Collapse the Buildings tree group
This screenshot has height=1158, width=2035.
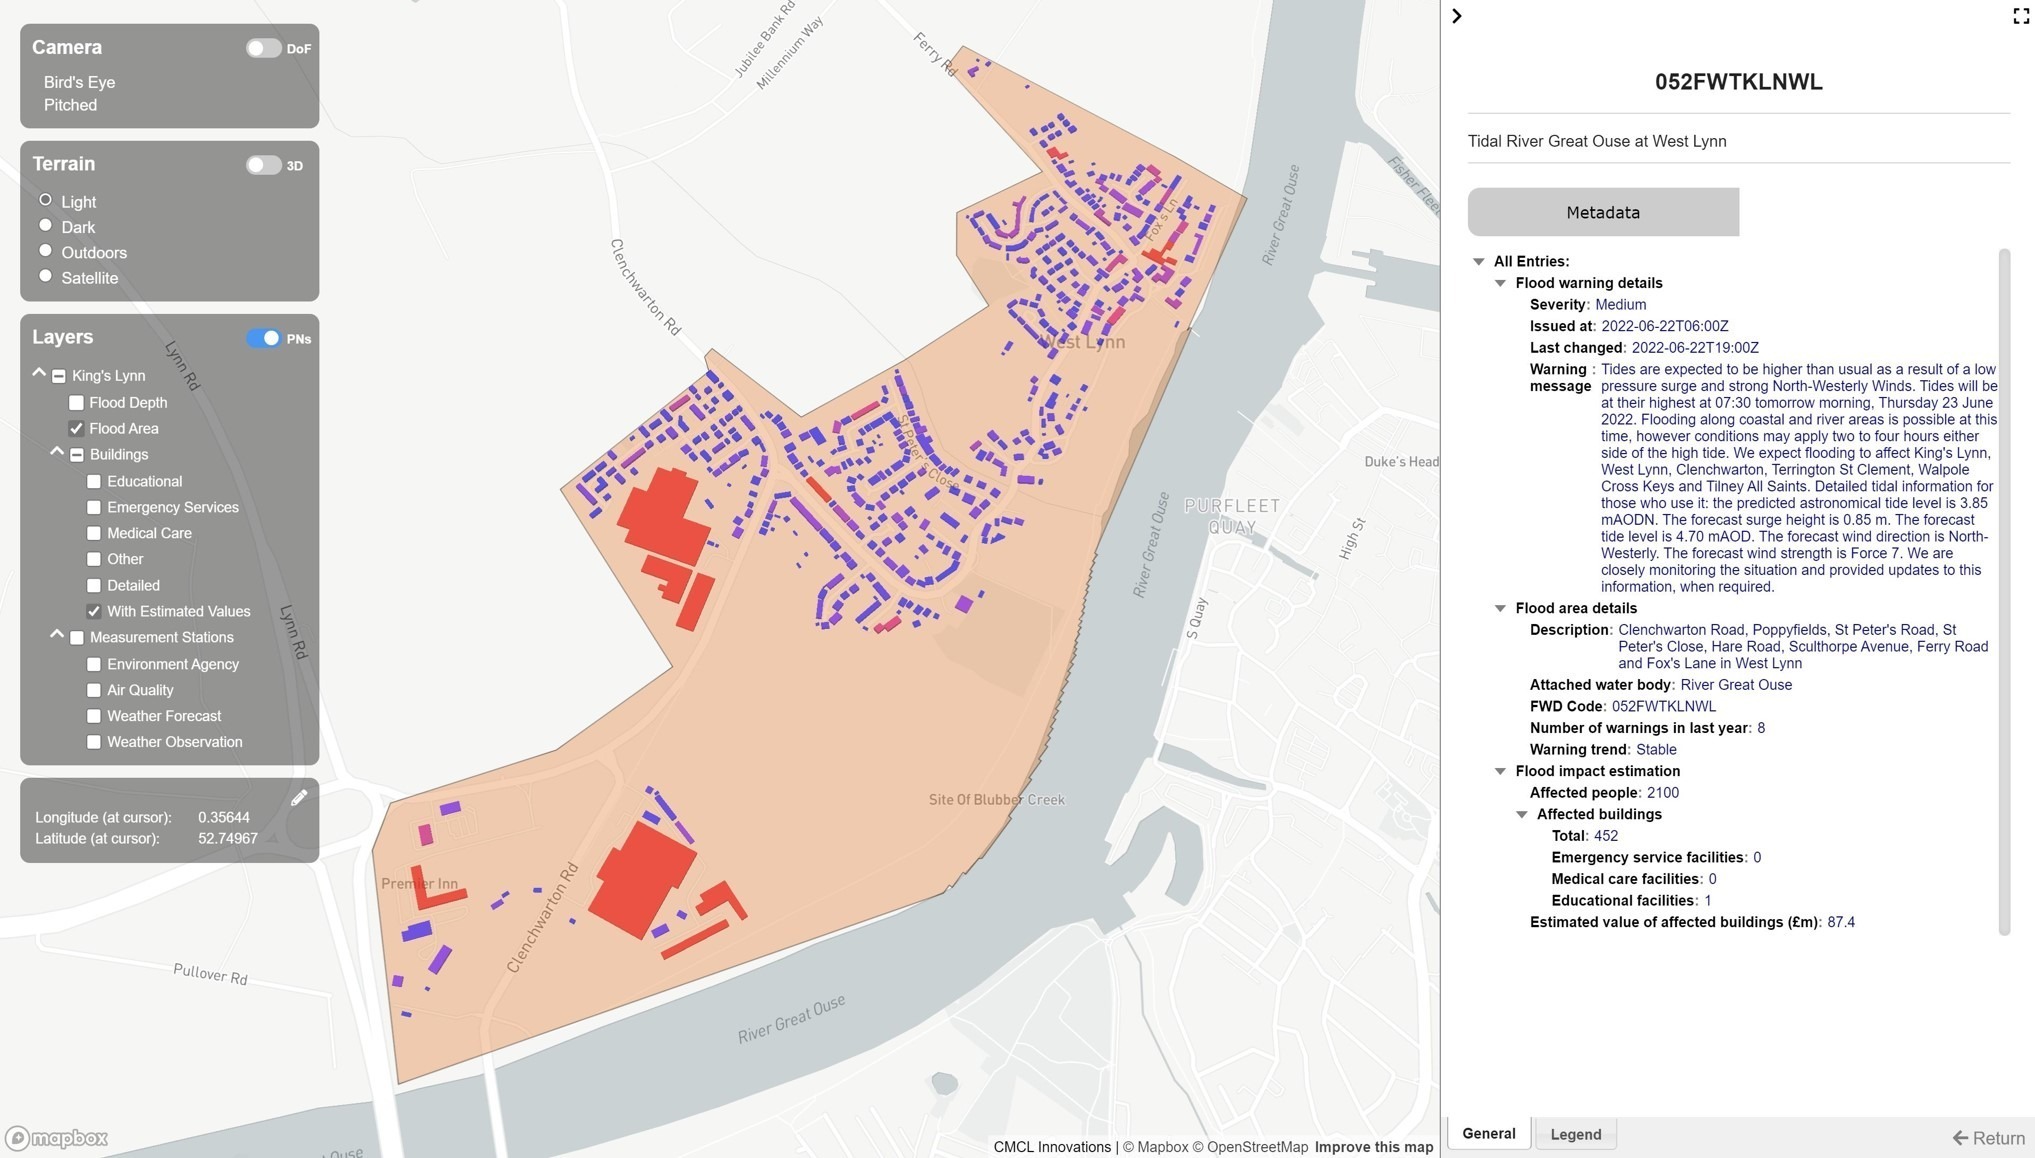[57, 452]
